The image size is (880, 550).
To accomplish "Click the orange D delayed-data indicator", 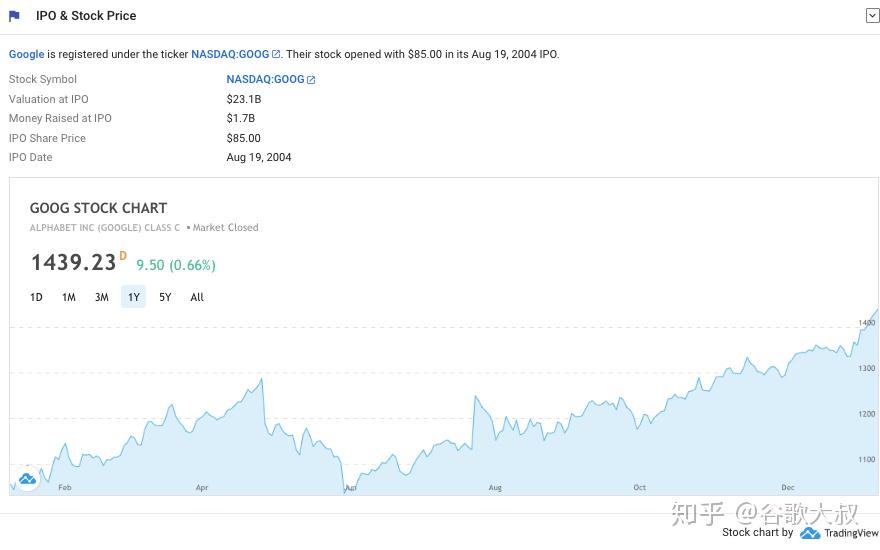I will [123, 256].
